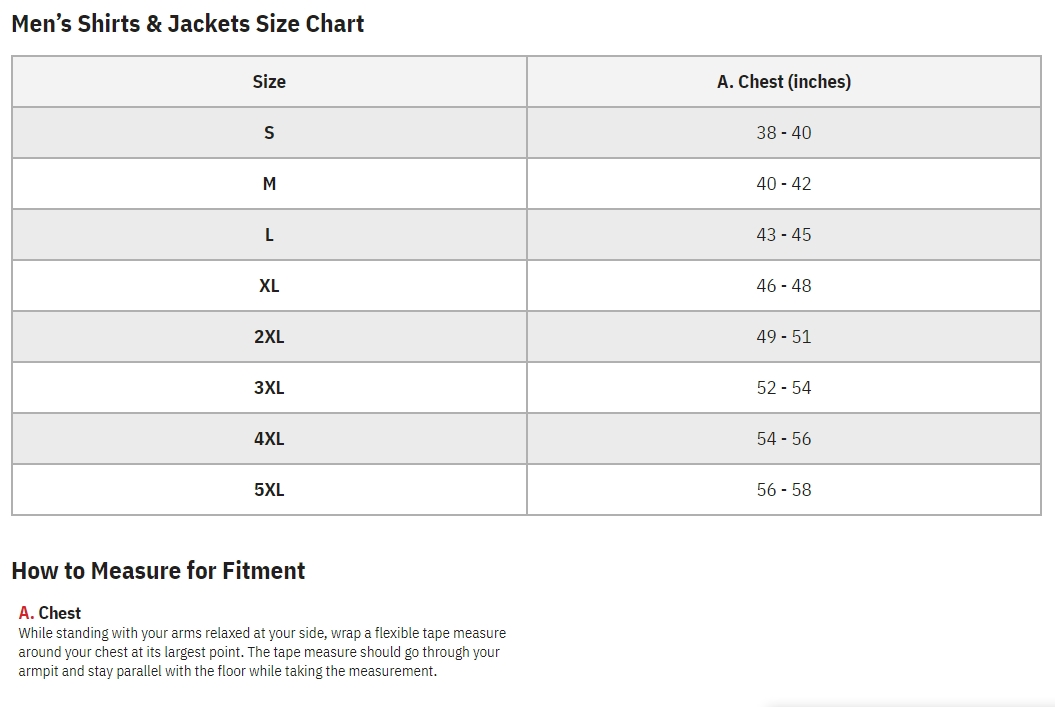Click the M size row label
This screenshot has height=707, width=1055.
(x=269, y=184)
